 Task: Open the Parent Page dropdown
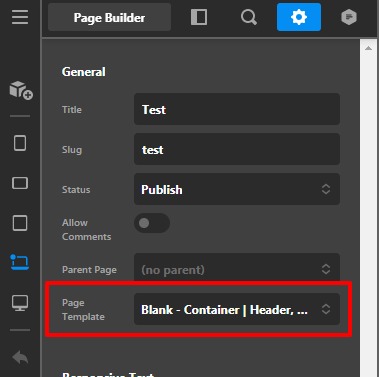click(237, 268)
